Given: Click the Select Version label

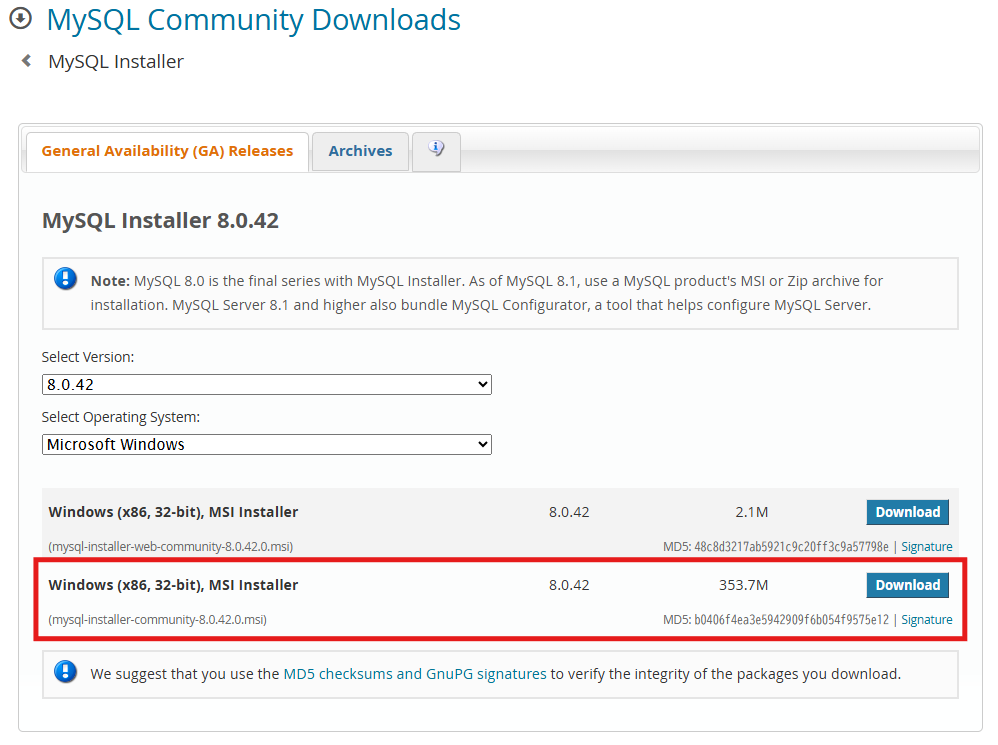Looking at the screenshot, I should [x=88, y=357].
